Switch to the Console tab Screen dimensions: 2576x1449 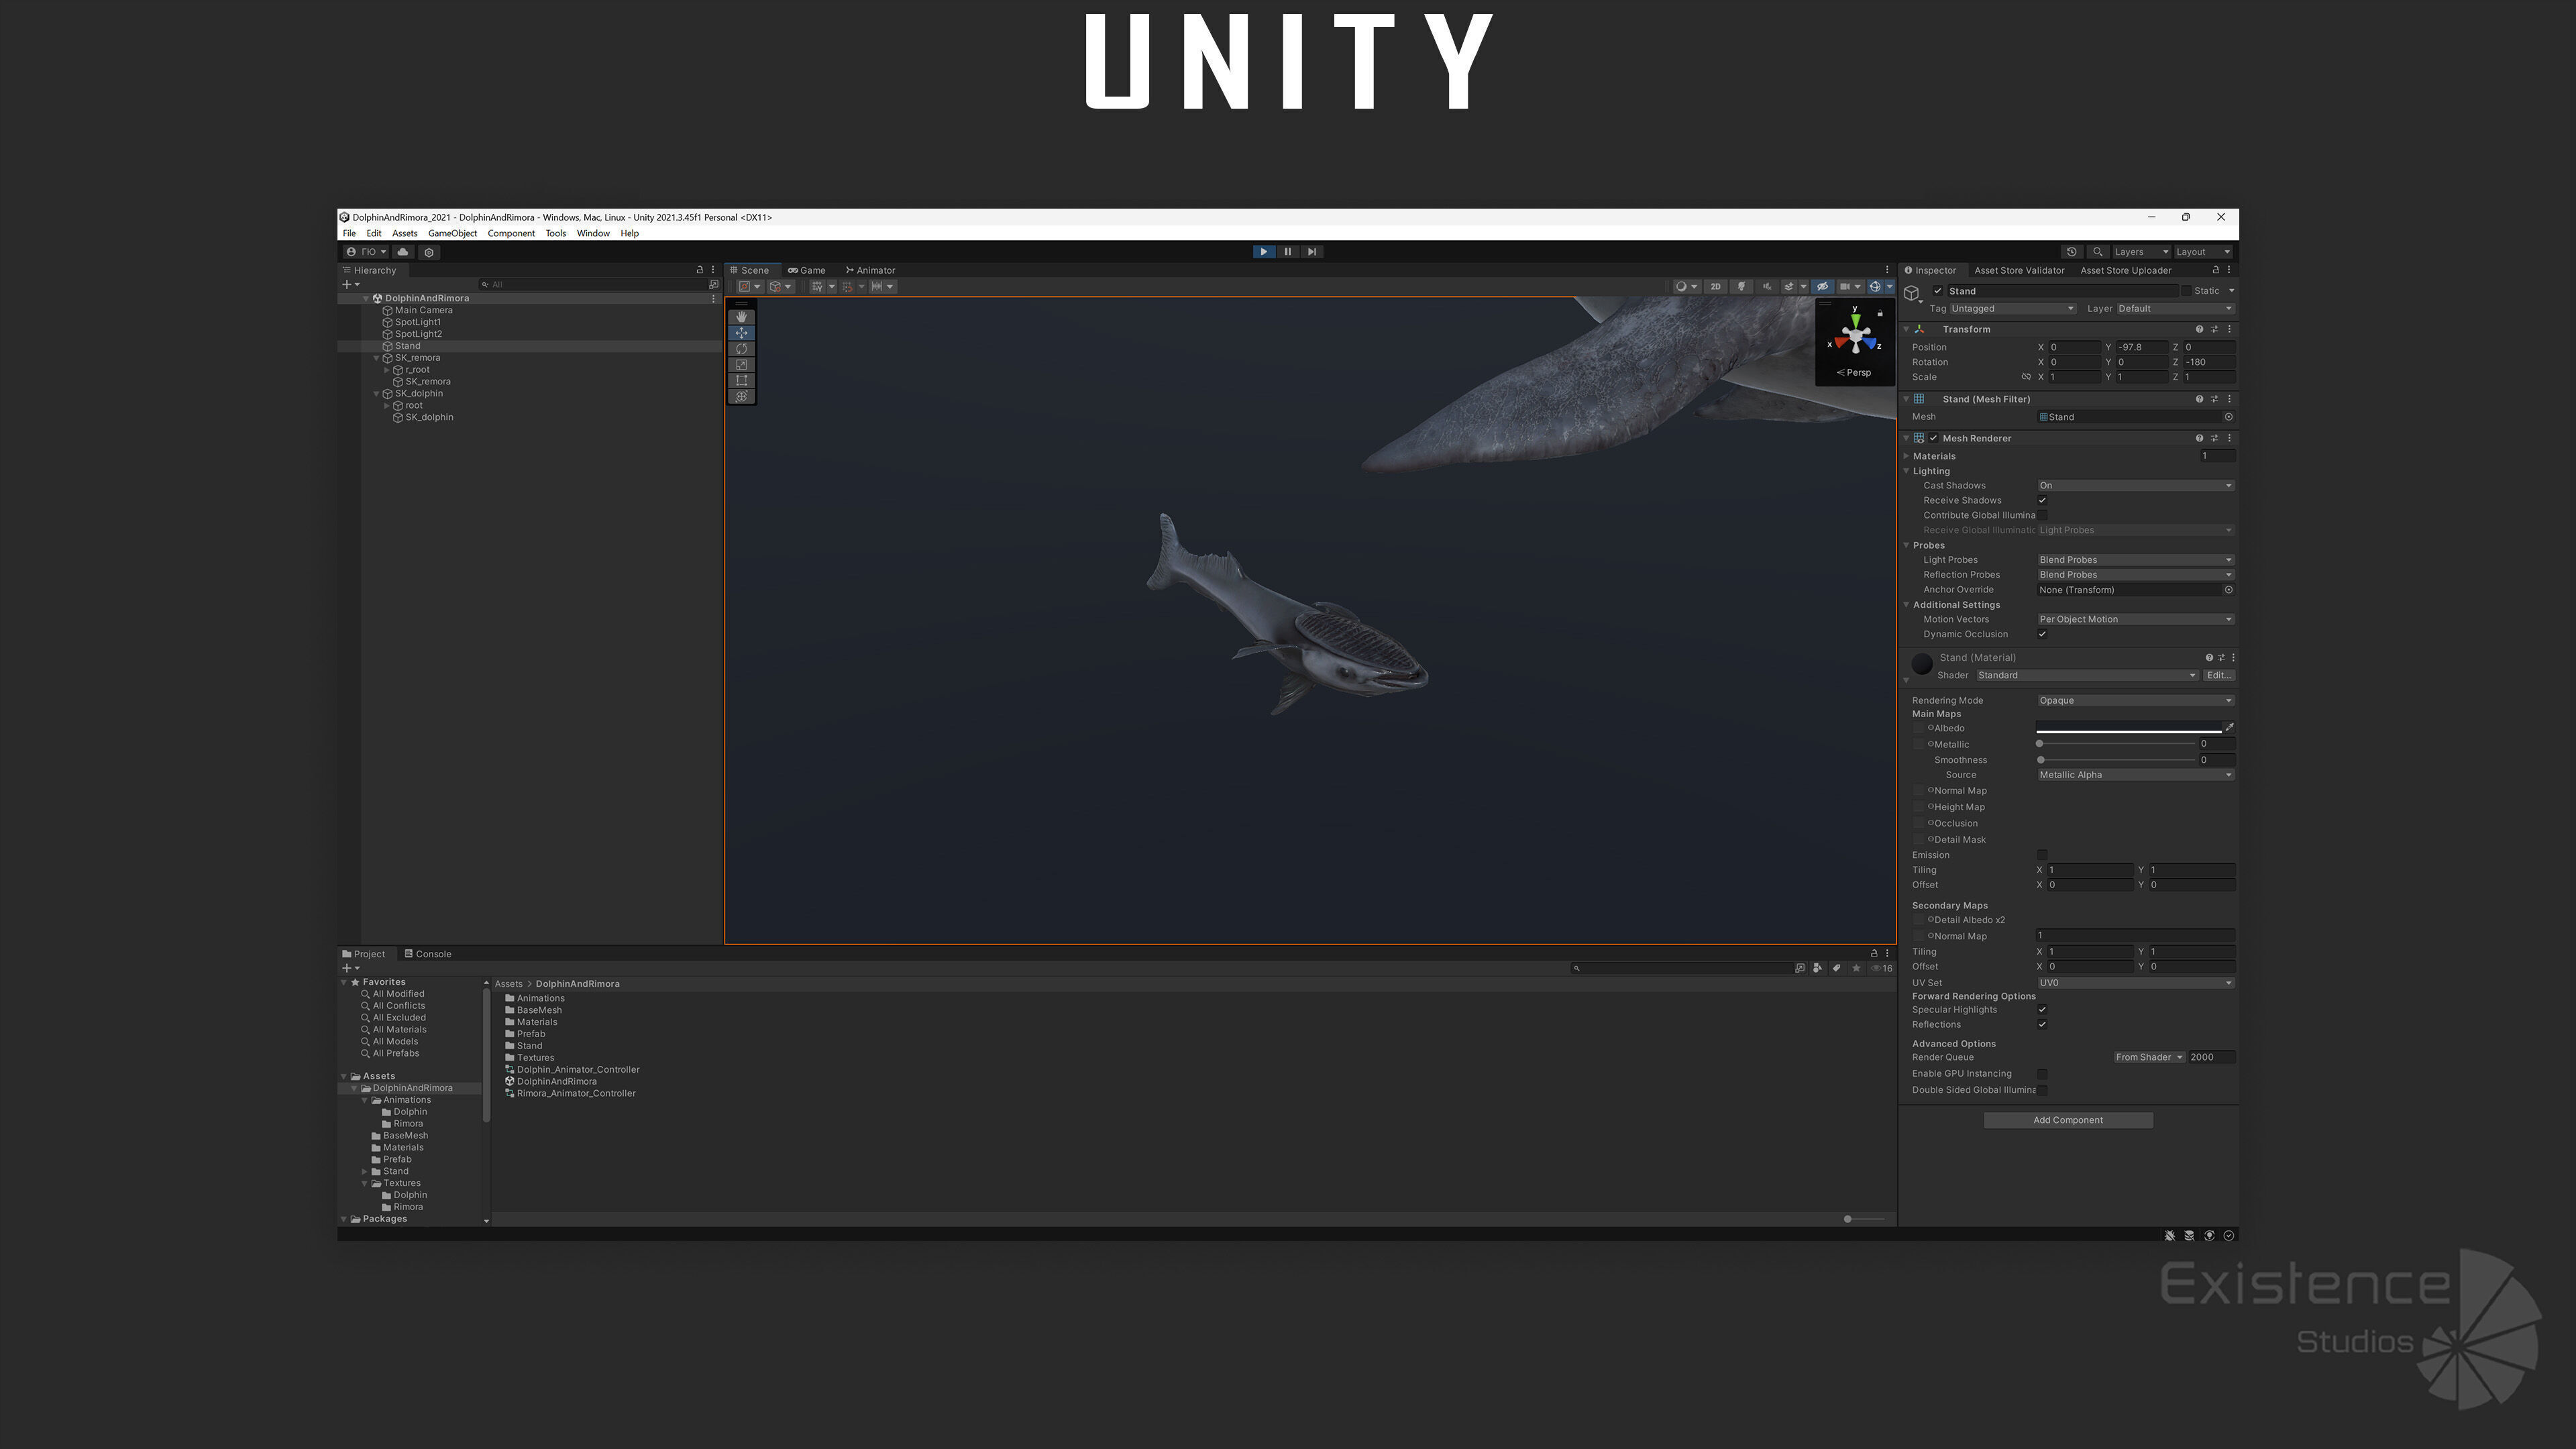click(x=428, y=954)
